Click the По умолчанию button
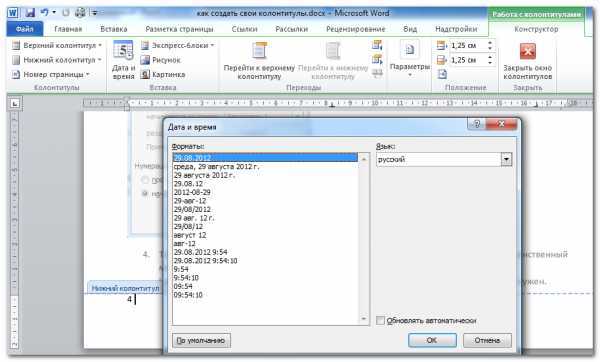 (x=201, y=340)
